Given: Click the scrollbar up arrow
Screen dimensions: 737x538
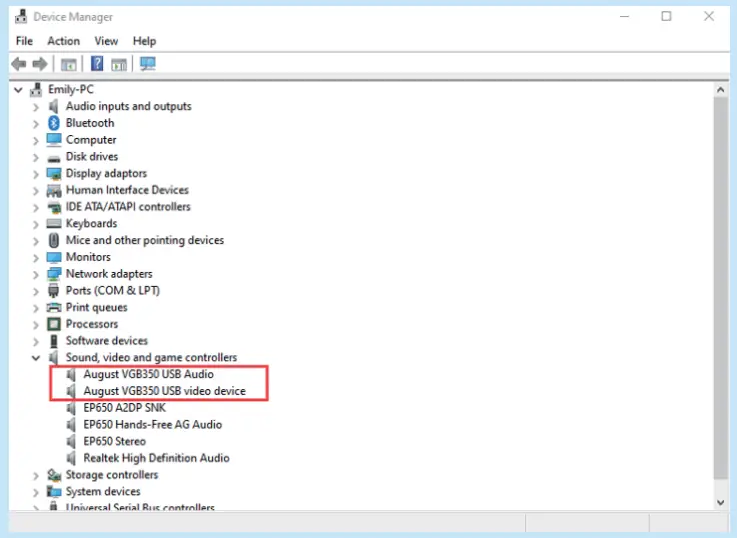Looking at the screenshot, I should pos(721,90).
